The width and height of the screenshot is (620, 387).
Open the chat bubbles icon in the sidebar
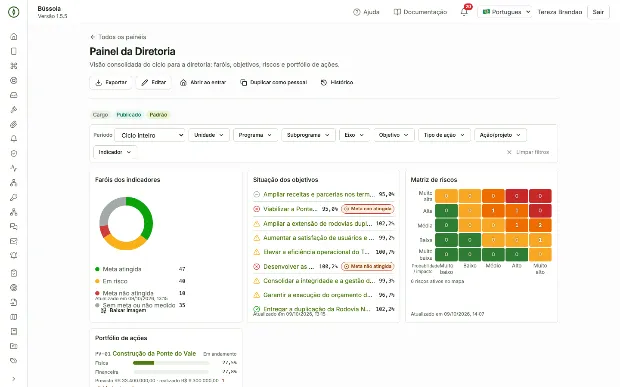pos(13,227)
